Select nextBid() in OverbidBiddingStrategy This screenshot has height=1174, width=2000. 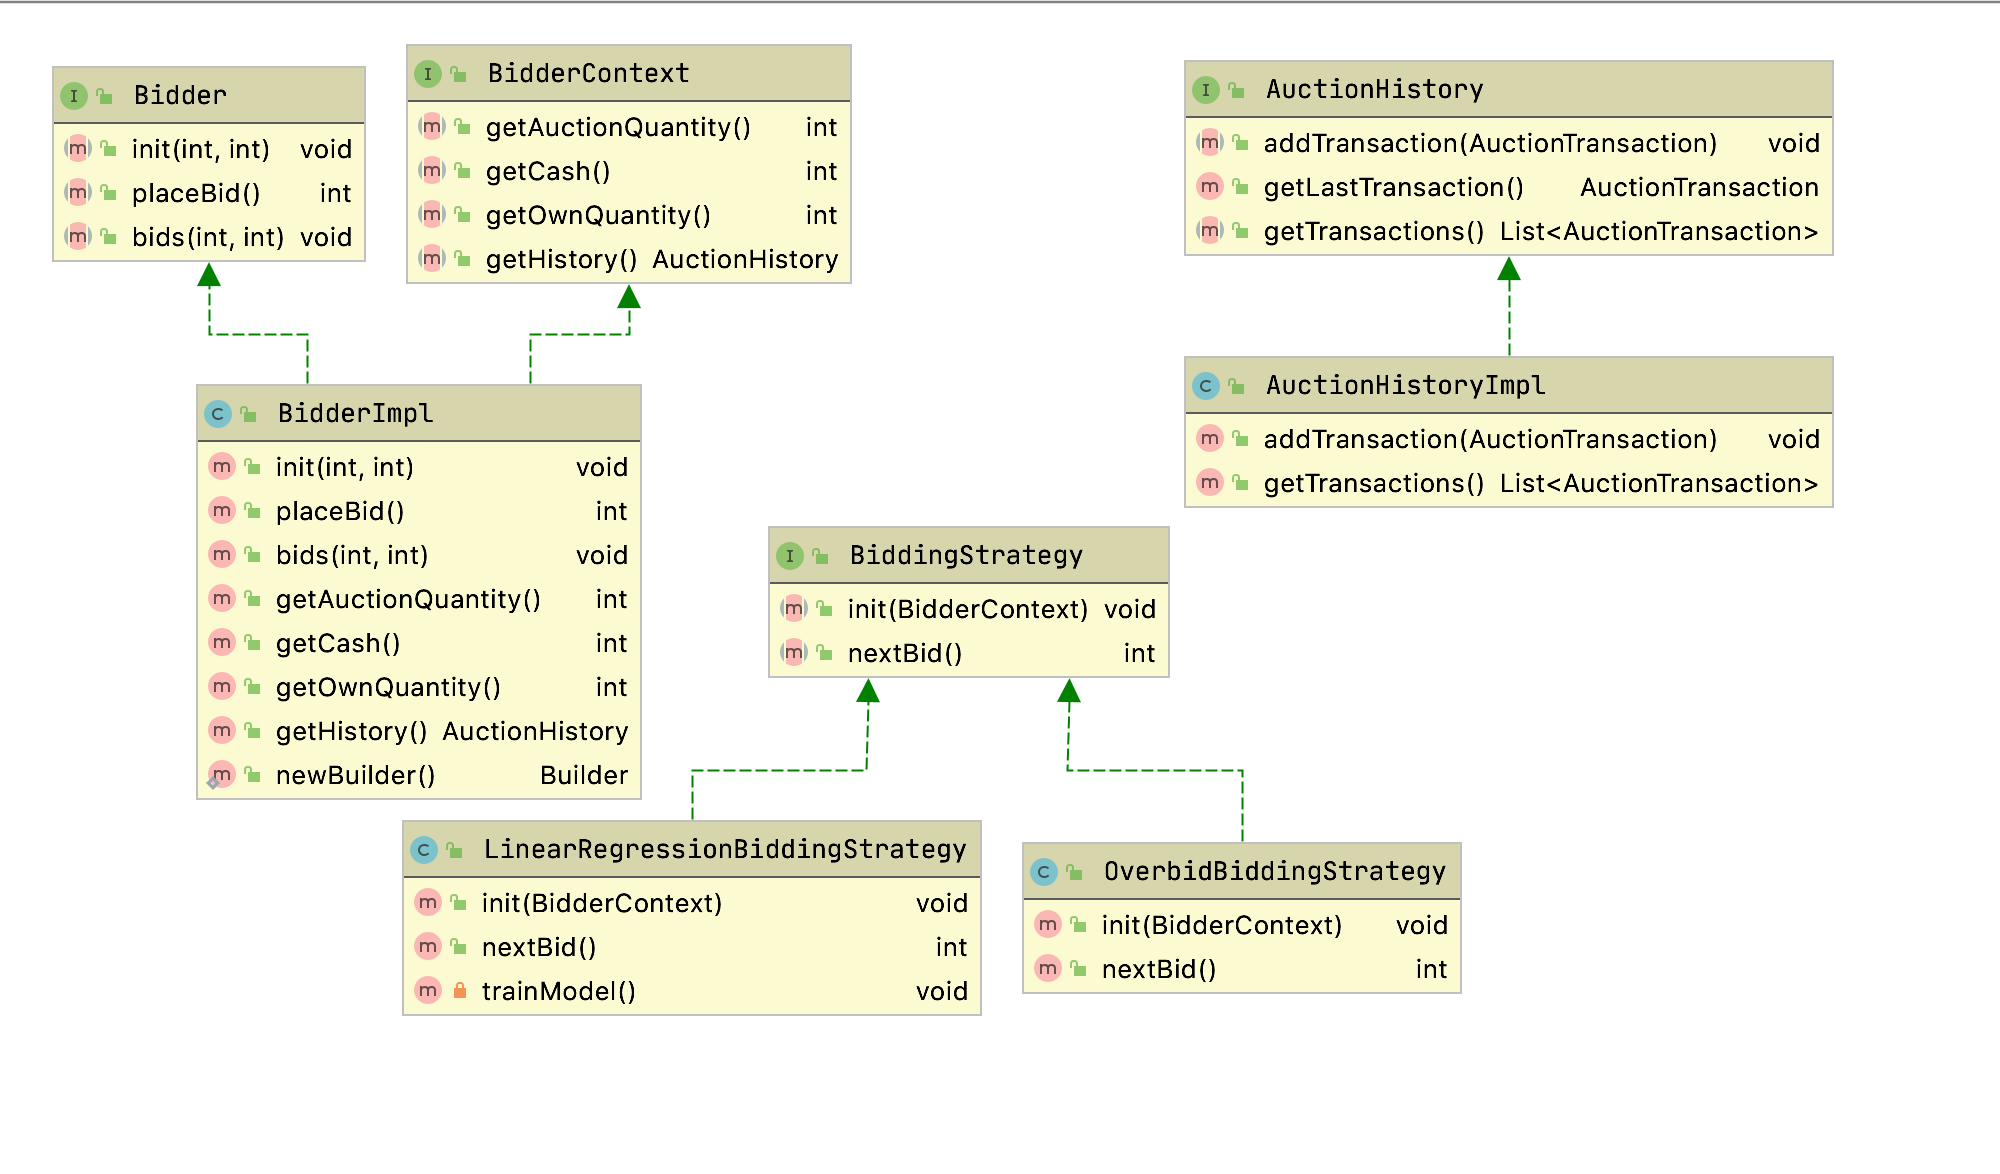1158,969
